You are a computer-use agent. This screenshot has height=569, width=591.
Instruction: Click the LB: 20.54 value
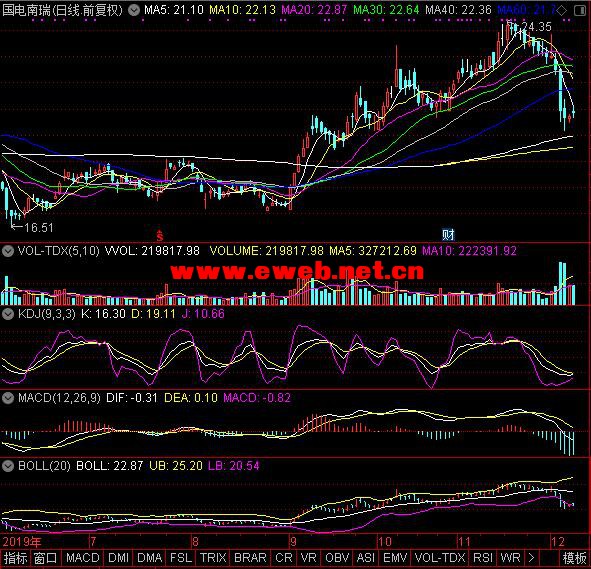pos(234,466)
